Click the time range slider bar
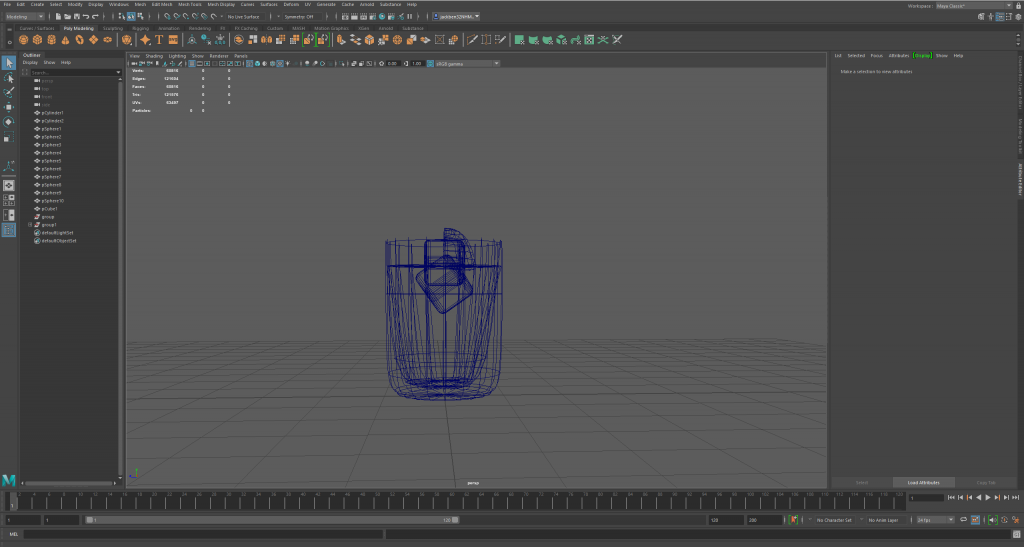1024x547 pixels. [x=270, y=520]
